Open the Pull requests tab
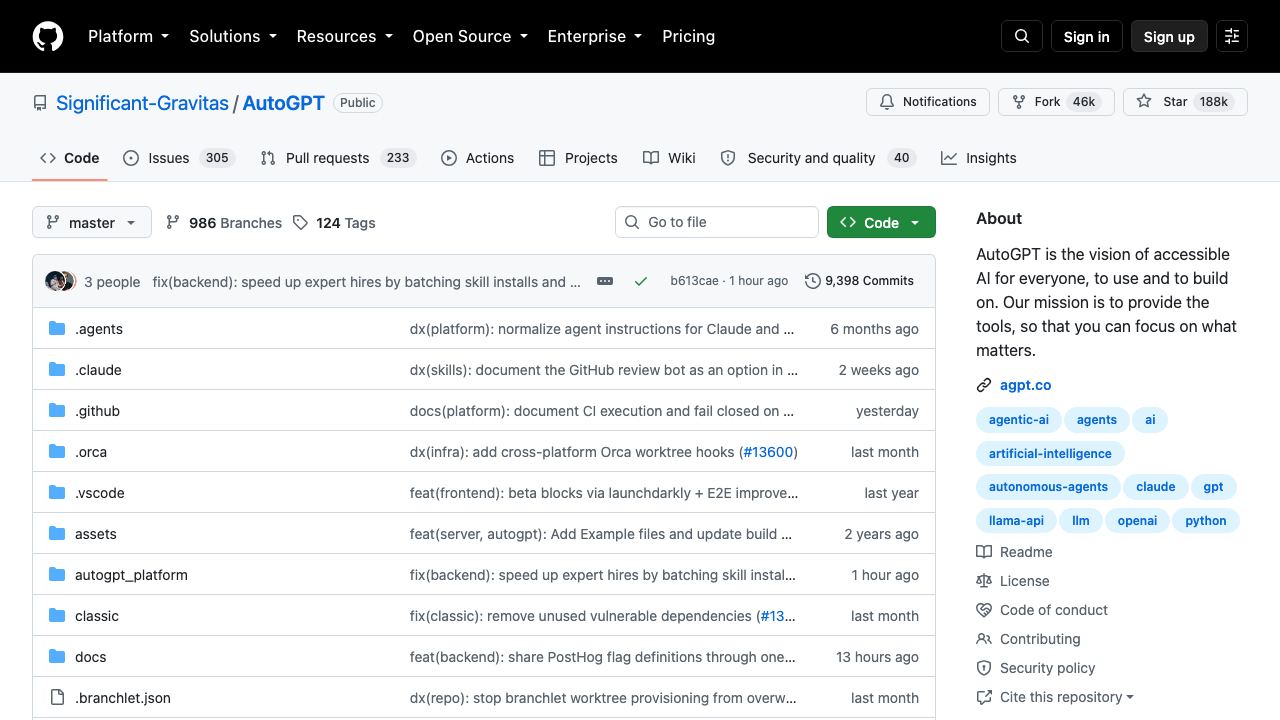1280x720 pixels. pyautogui.click(x=338, y=158)
